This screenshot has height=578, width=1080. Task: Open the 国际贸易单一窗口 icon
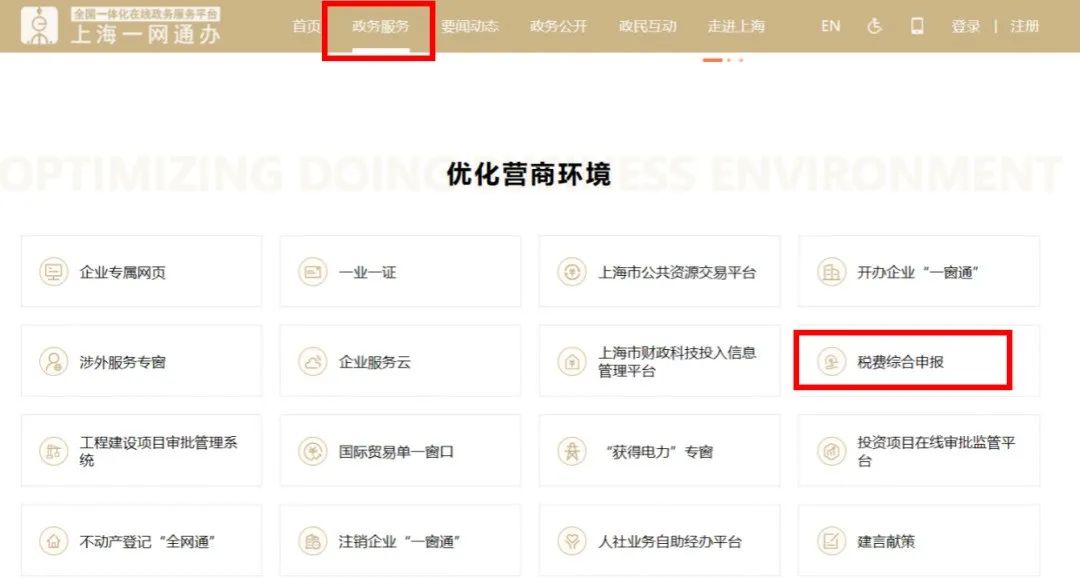[313, 450]
